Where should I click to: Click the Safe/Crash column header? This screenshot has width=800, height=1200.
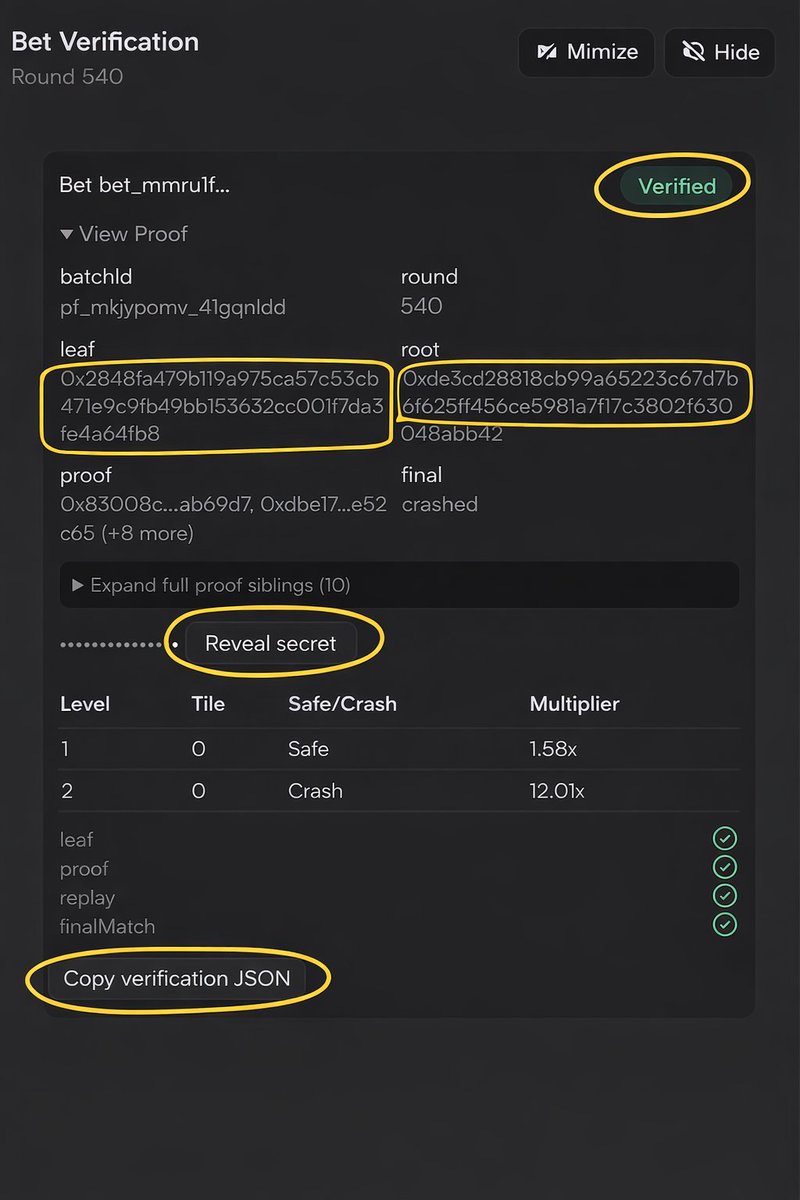(342, 704)
